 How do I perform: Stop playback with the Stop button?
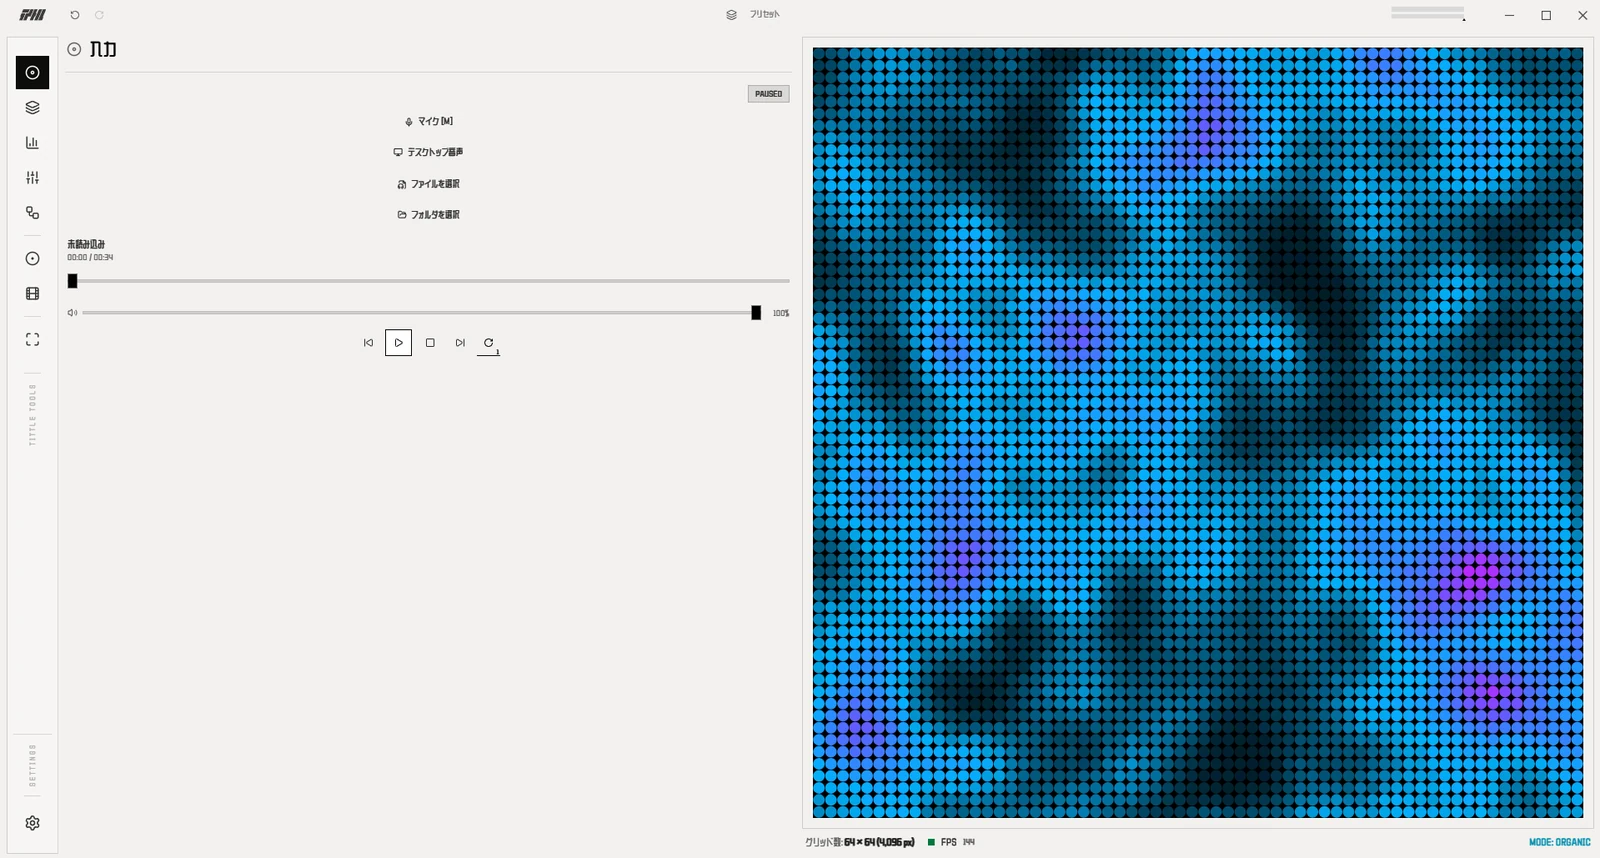pyautogui.click(x=430, y=343)
